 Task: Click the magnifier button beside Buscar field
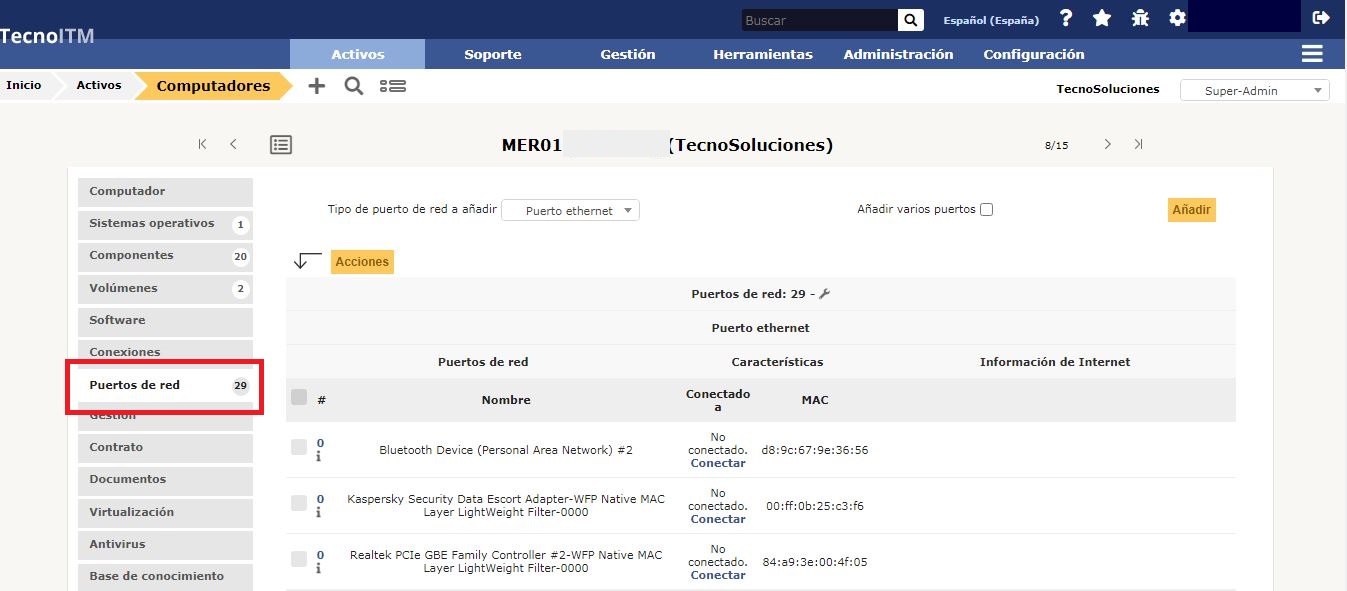coord(910,20)
